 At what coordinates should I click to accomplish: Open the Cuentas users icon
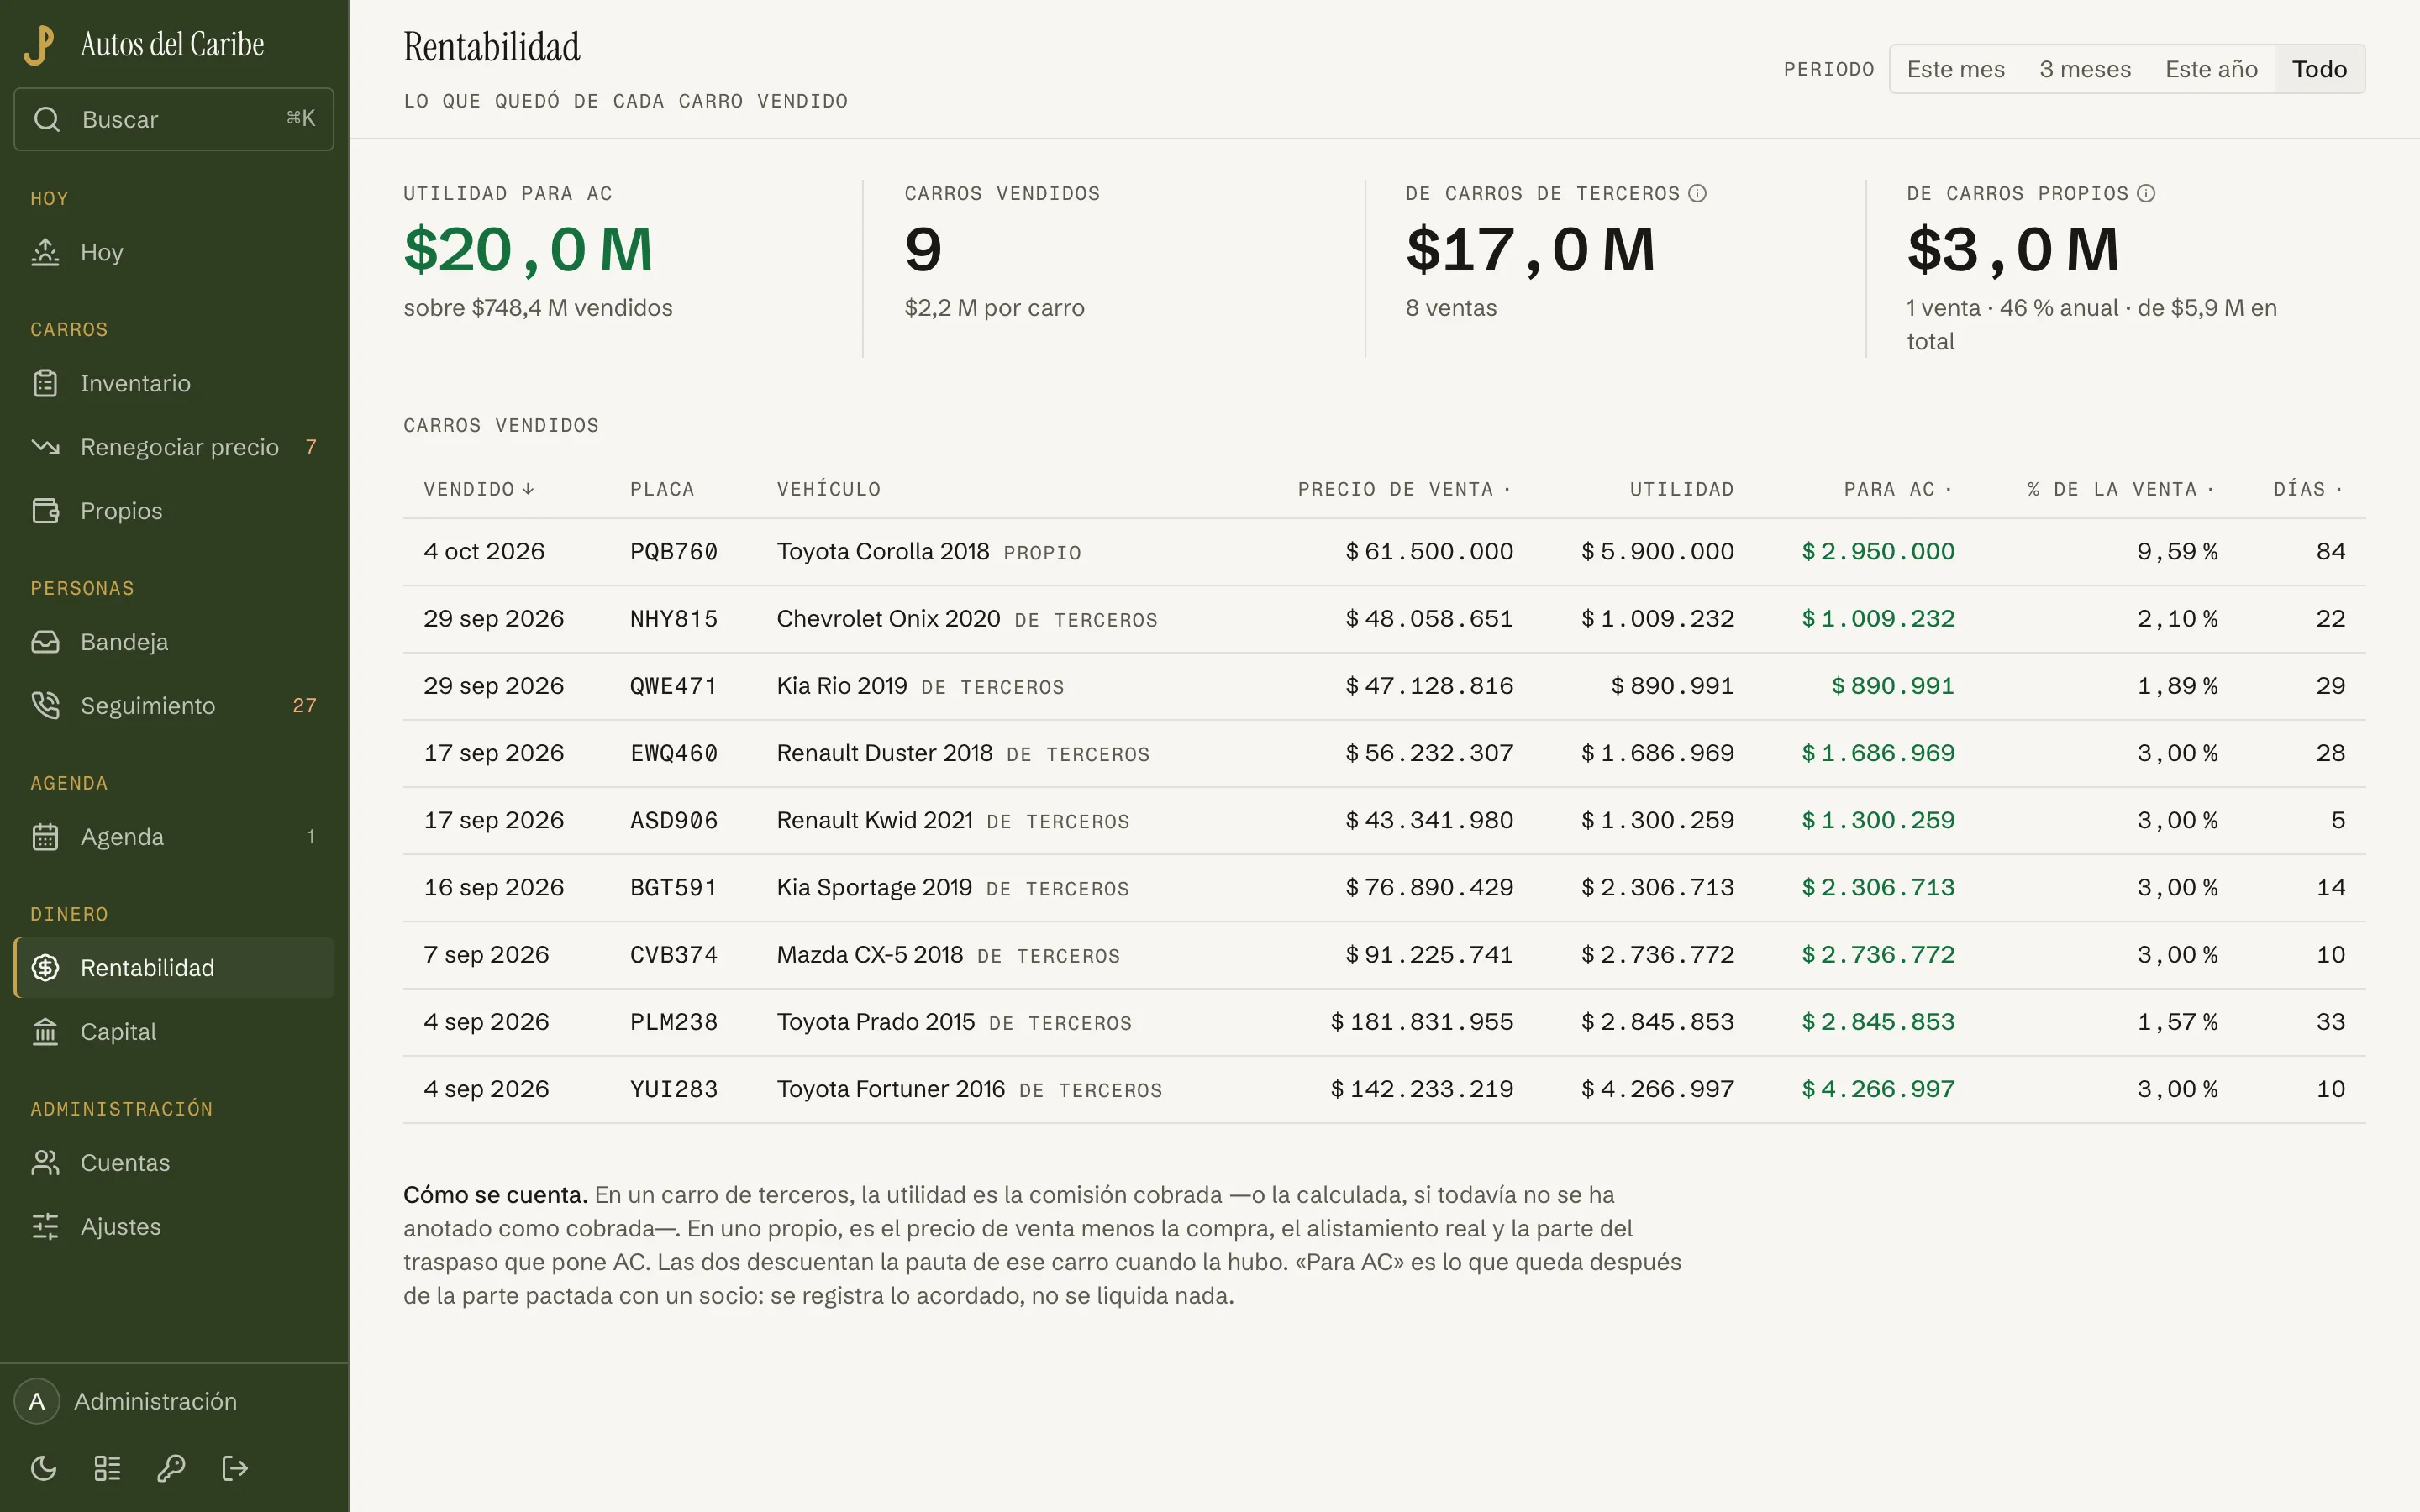point(45,1163)
